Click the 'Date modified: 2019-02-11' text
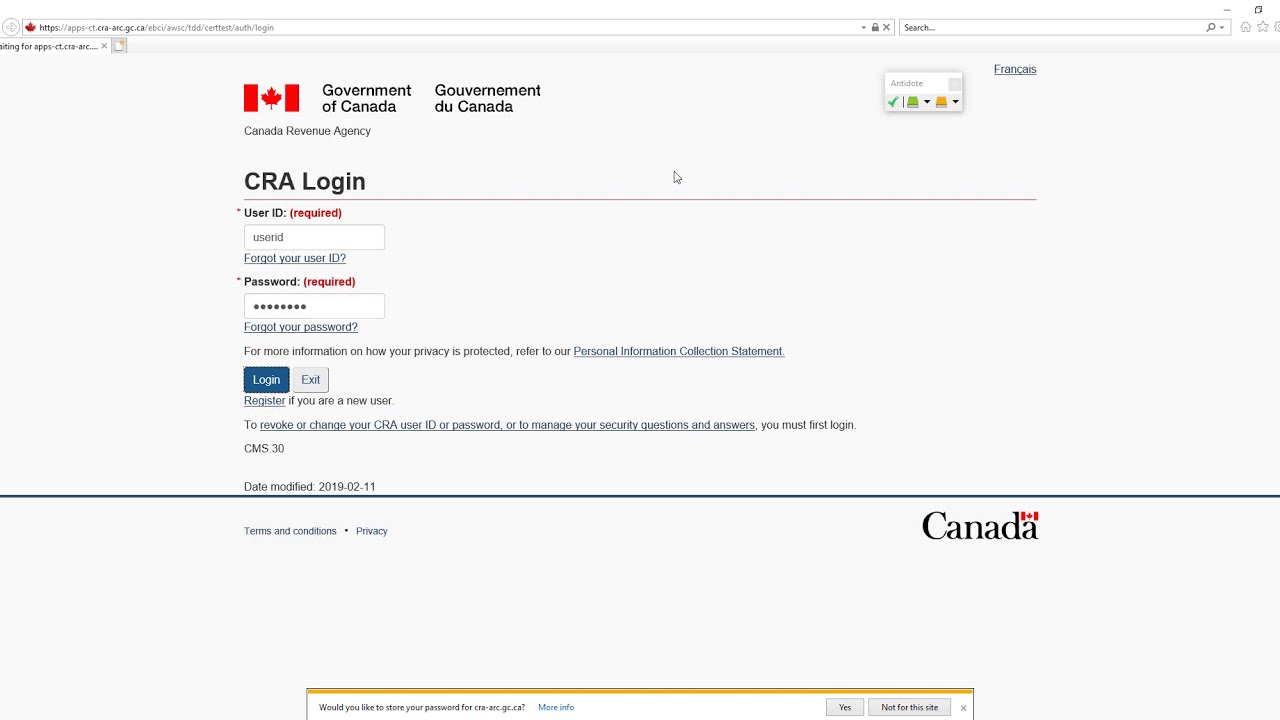The height and width of the screenshot is (720, 1280). 310,487
